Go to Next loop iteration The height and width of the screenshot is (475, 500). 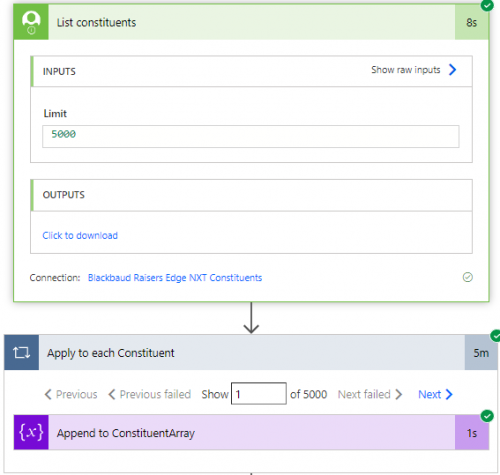tap(435, 394)
